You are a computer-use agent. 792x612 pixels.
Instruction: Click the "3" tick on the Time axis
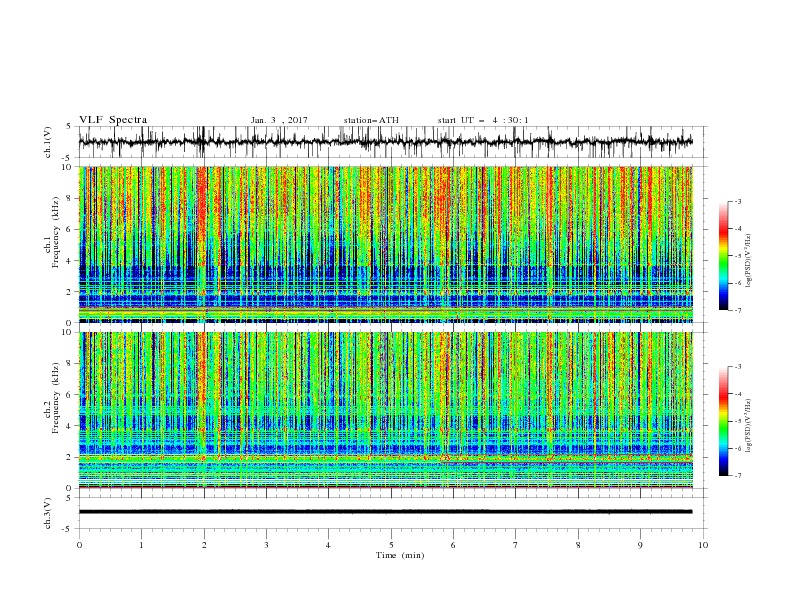pyautogui.click(x=266, y=545)
